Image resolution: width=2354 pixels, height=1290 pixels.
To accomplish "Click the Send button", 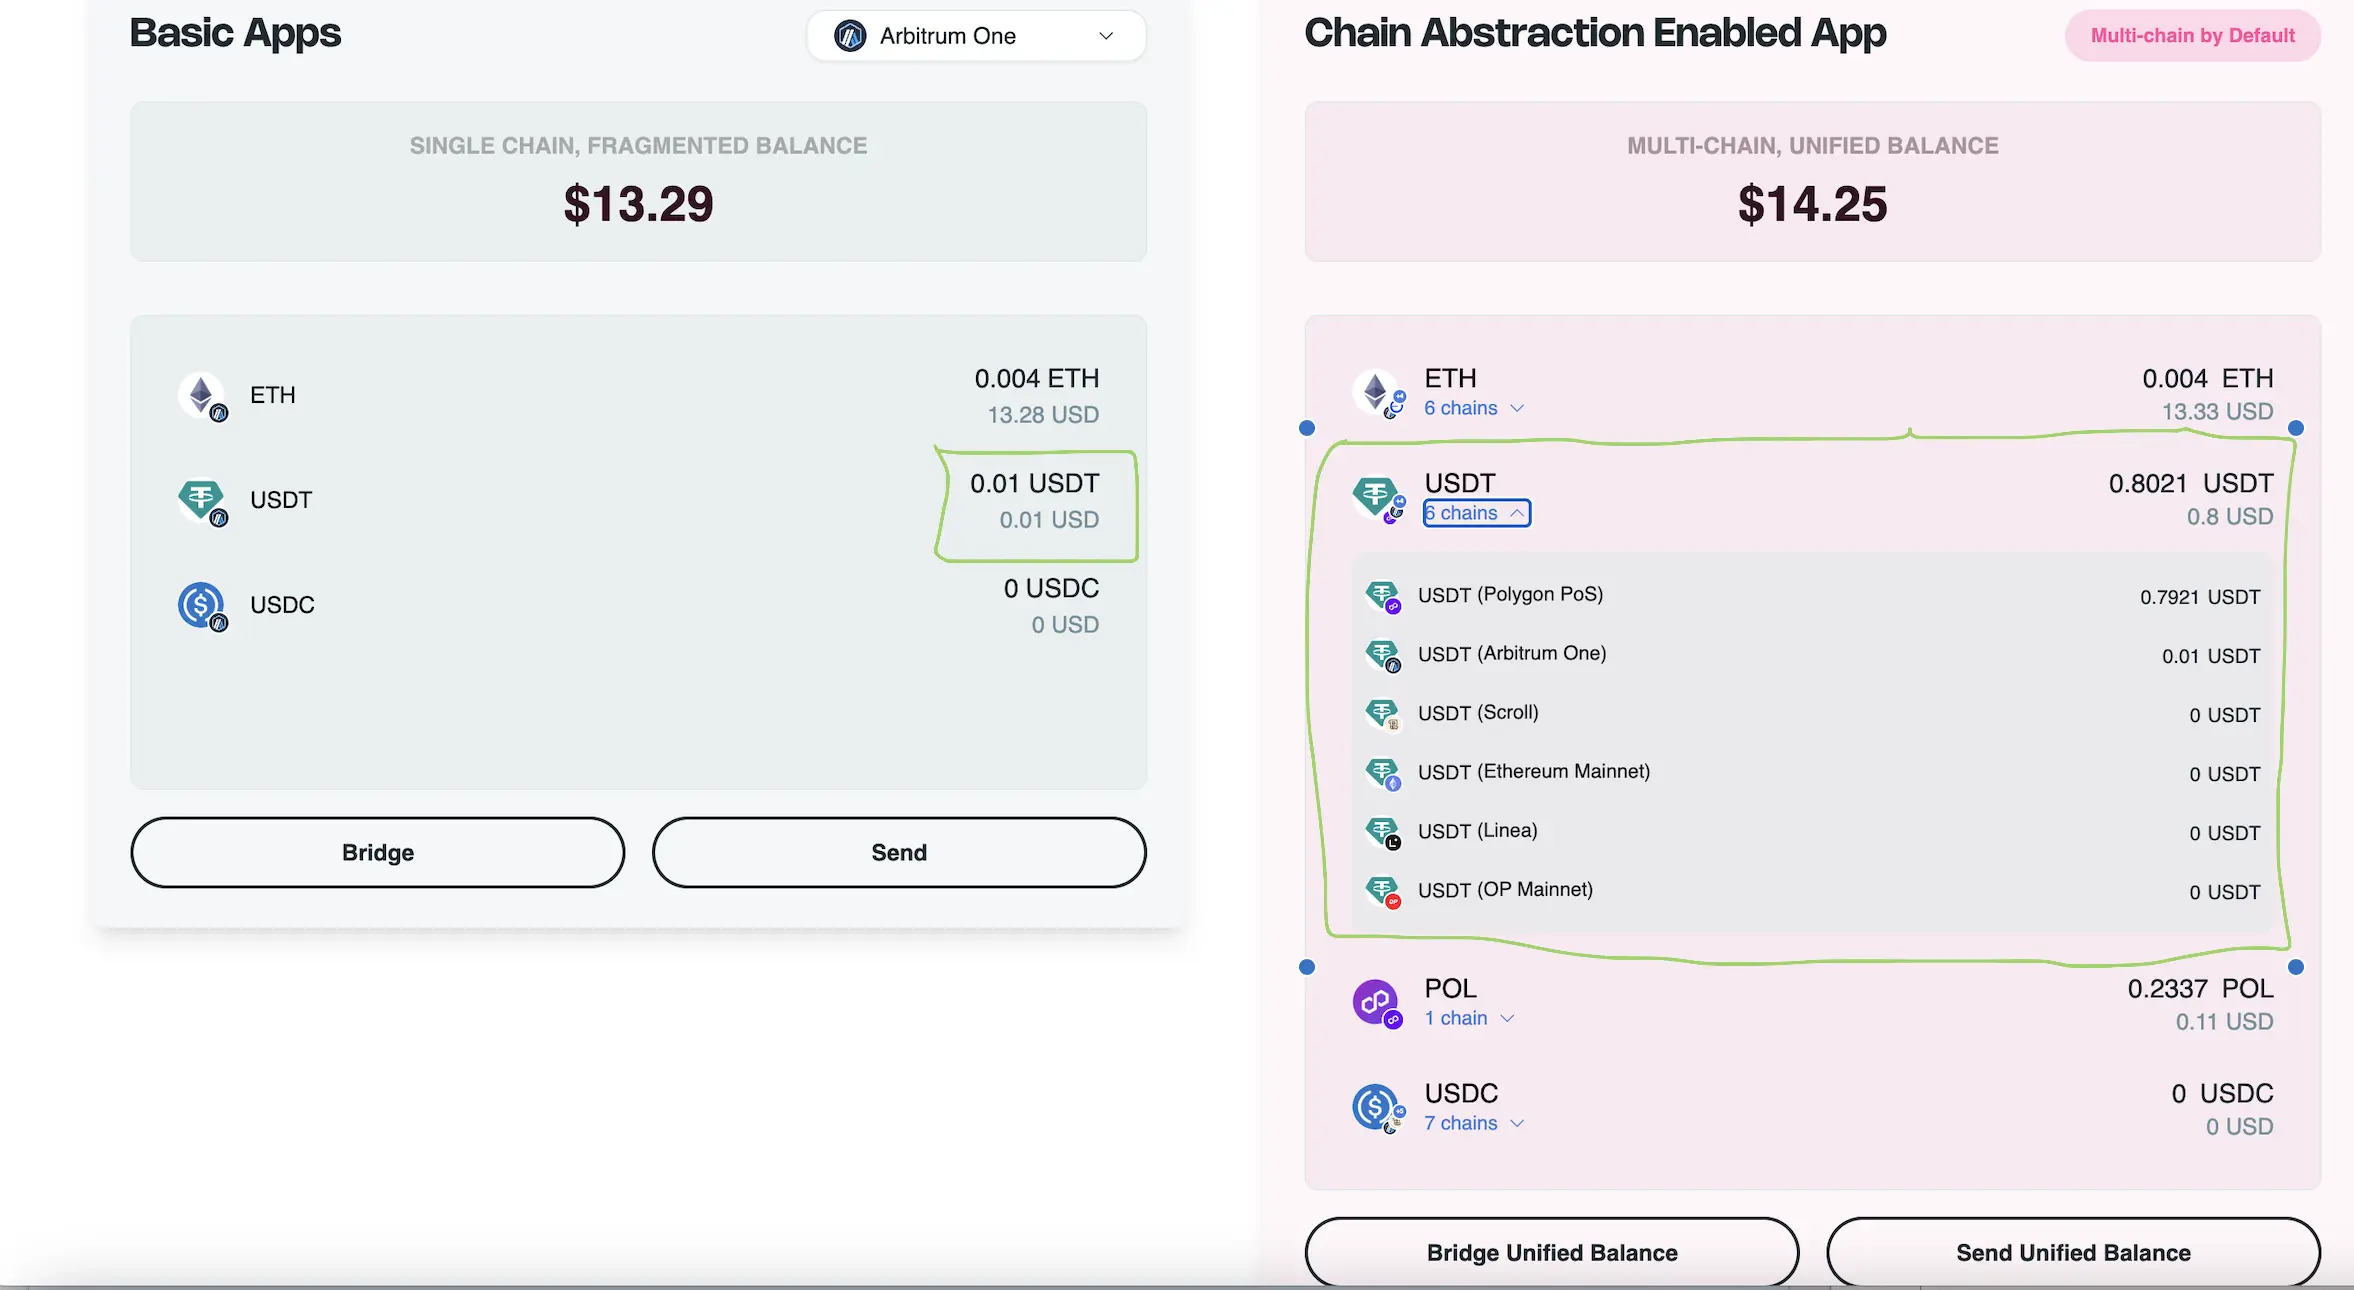I will [899, 852].
